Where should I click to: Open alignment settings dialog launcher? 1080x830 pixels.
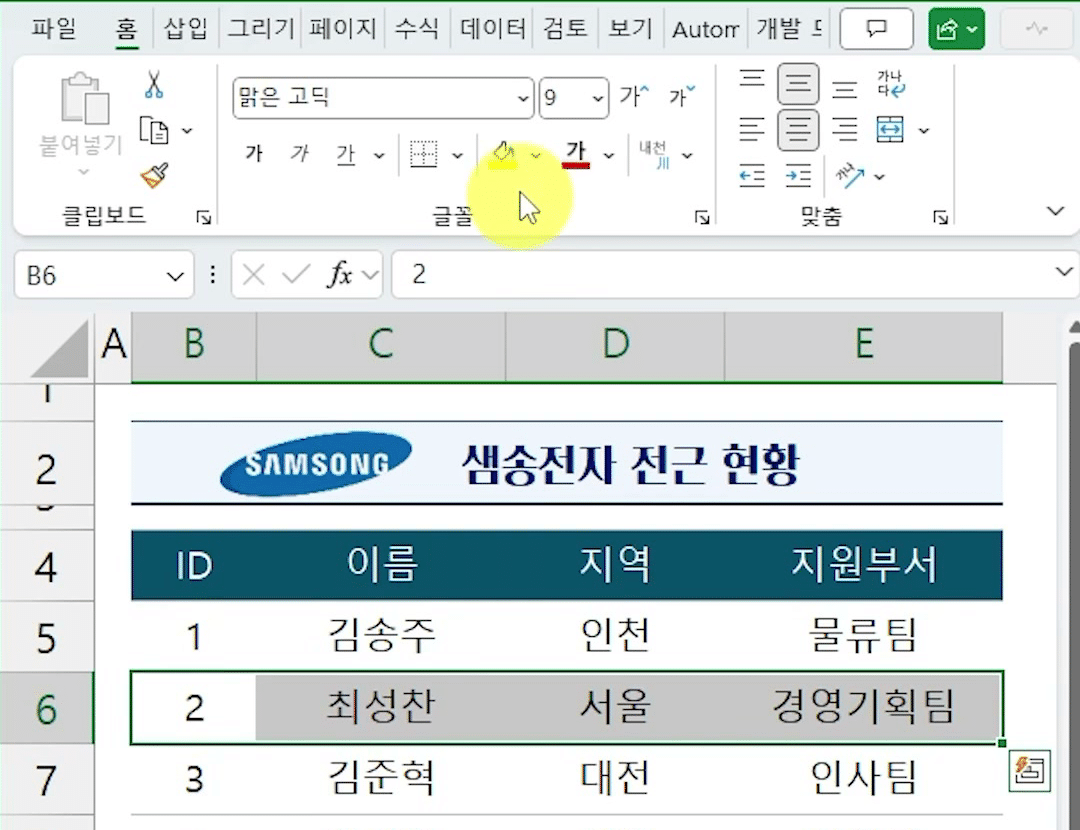pyautogui.click(x=940, y=218)
